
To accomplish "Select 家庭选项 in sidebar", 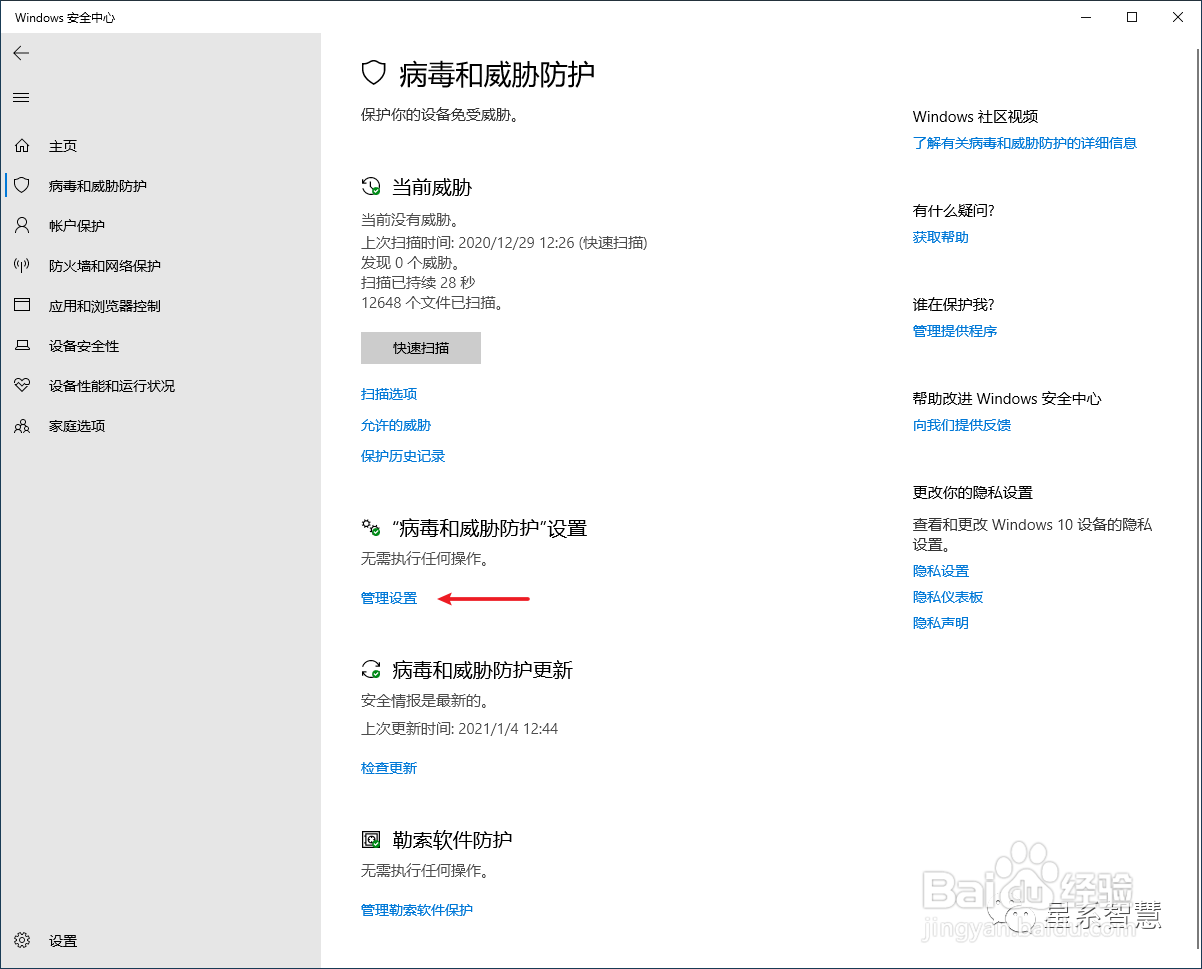I will click(x=77, y=426).
